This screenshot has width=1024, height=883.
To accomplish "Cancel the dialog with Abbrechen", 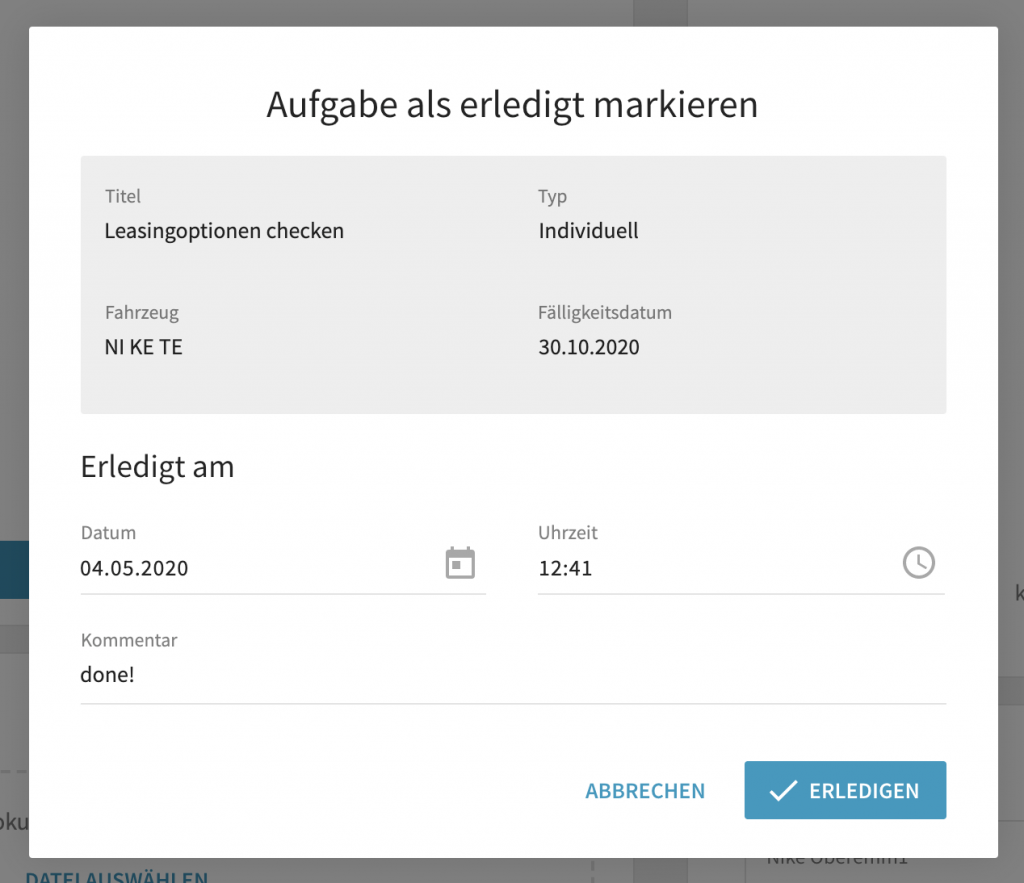I will point(645,790).
